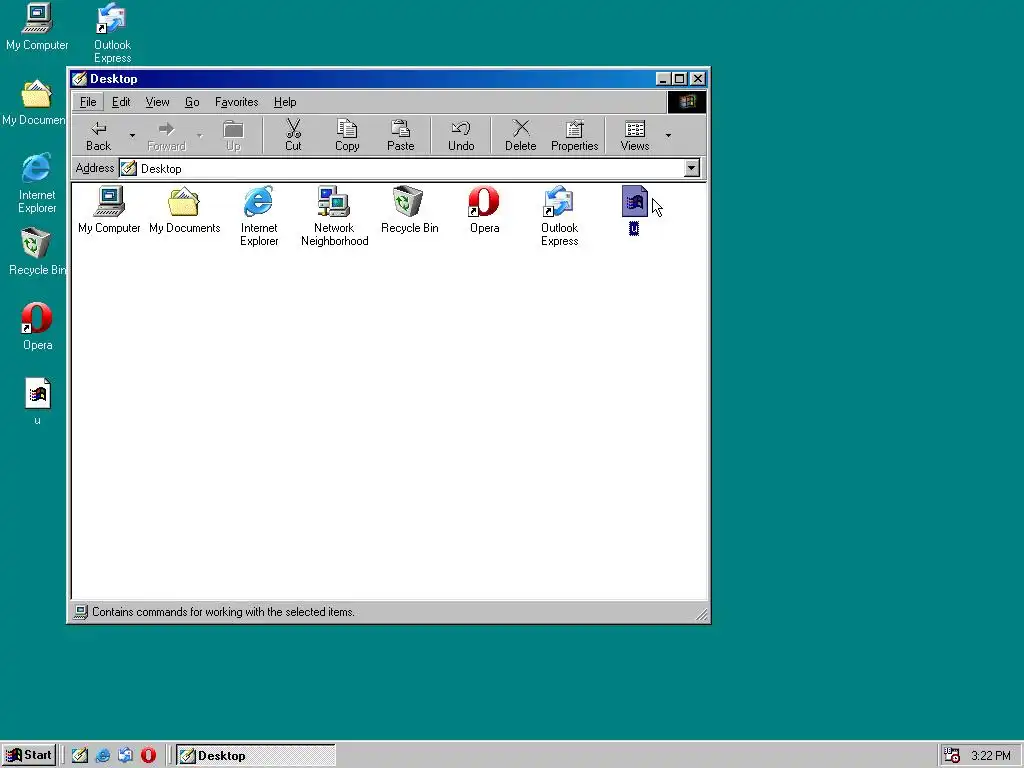This screenshot has width=1024, height=768.
Task: Open the File menu
Action: pos(88,102)
